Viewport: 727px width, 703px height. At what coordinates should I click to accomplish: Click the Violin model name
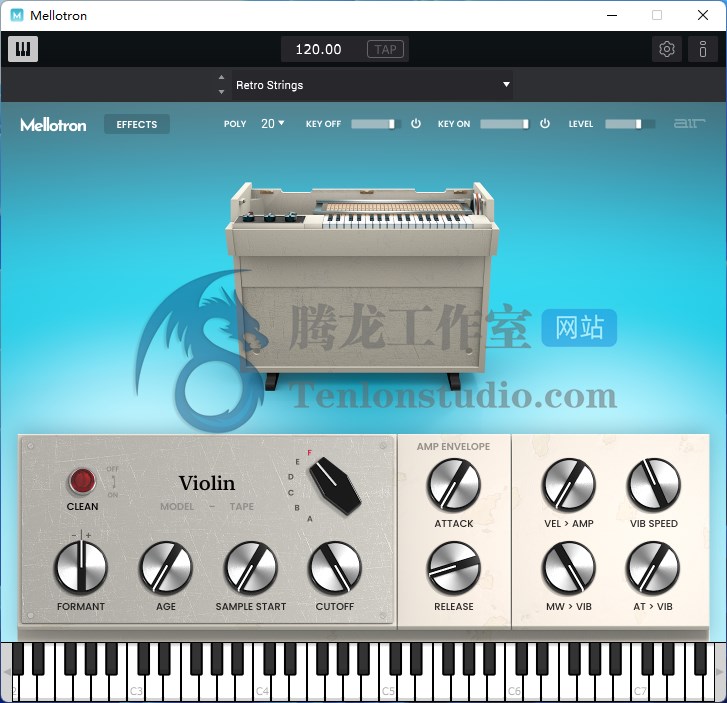coord(207,483)
